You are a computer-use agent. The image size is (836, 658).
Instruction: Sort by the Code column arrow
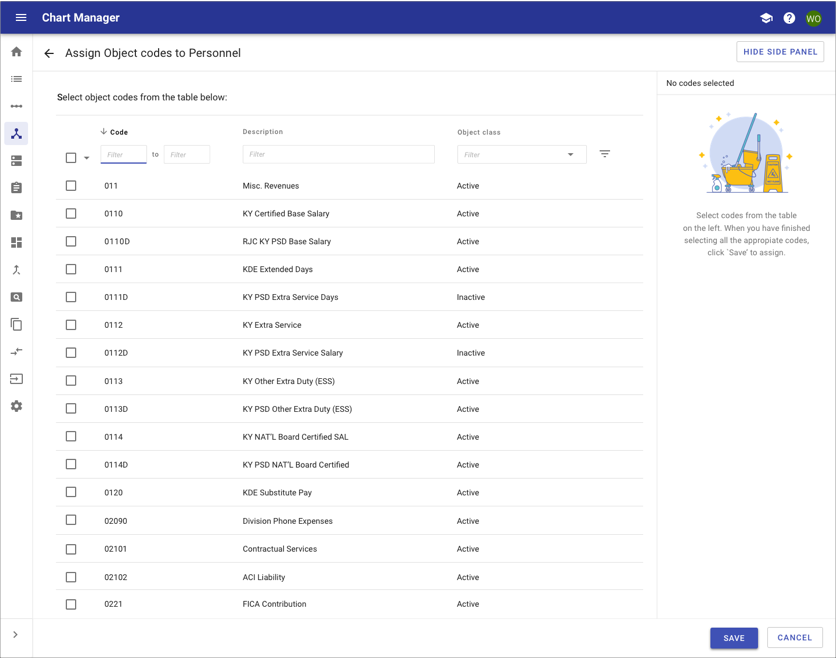tap(103, 131)
